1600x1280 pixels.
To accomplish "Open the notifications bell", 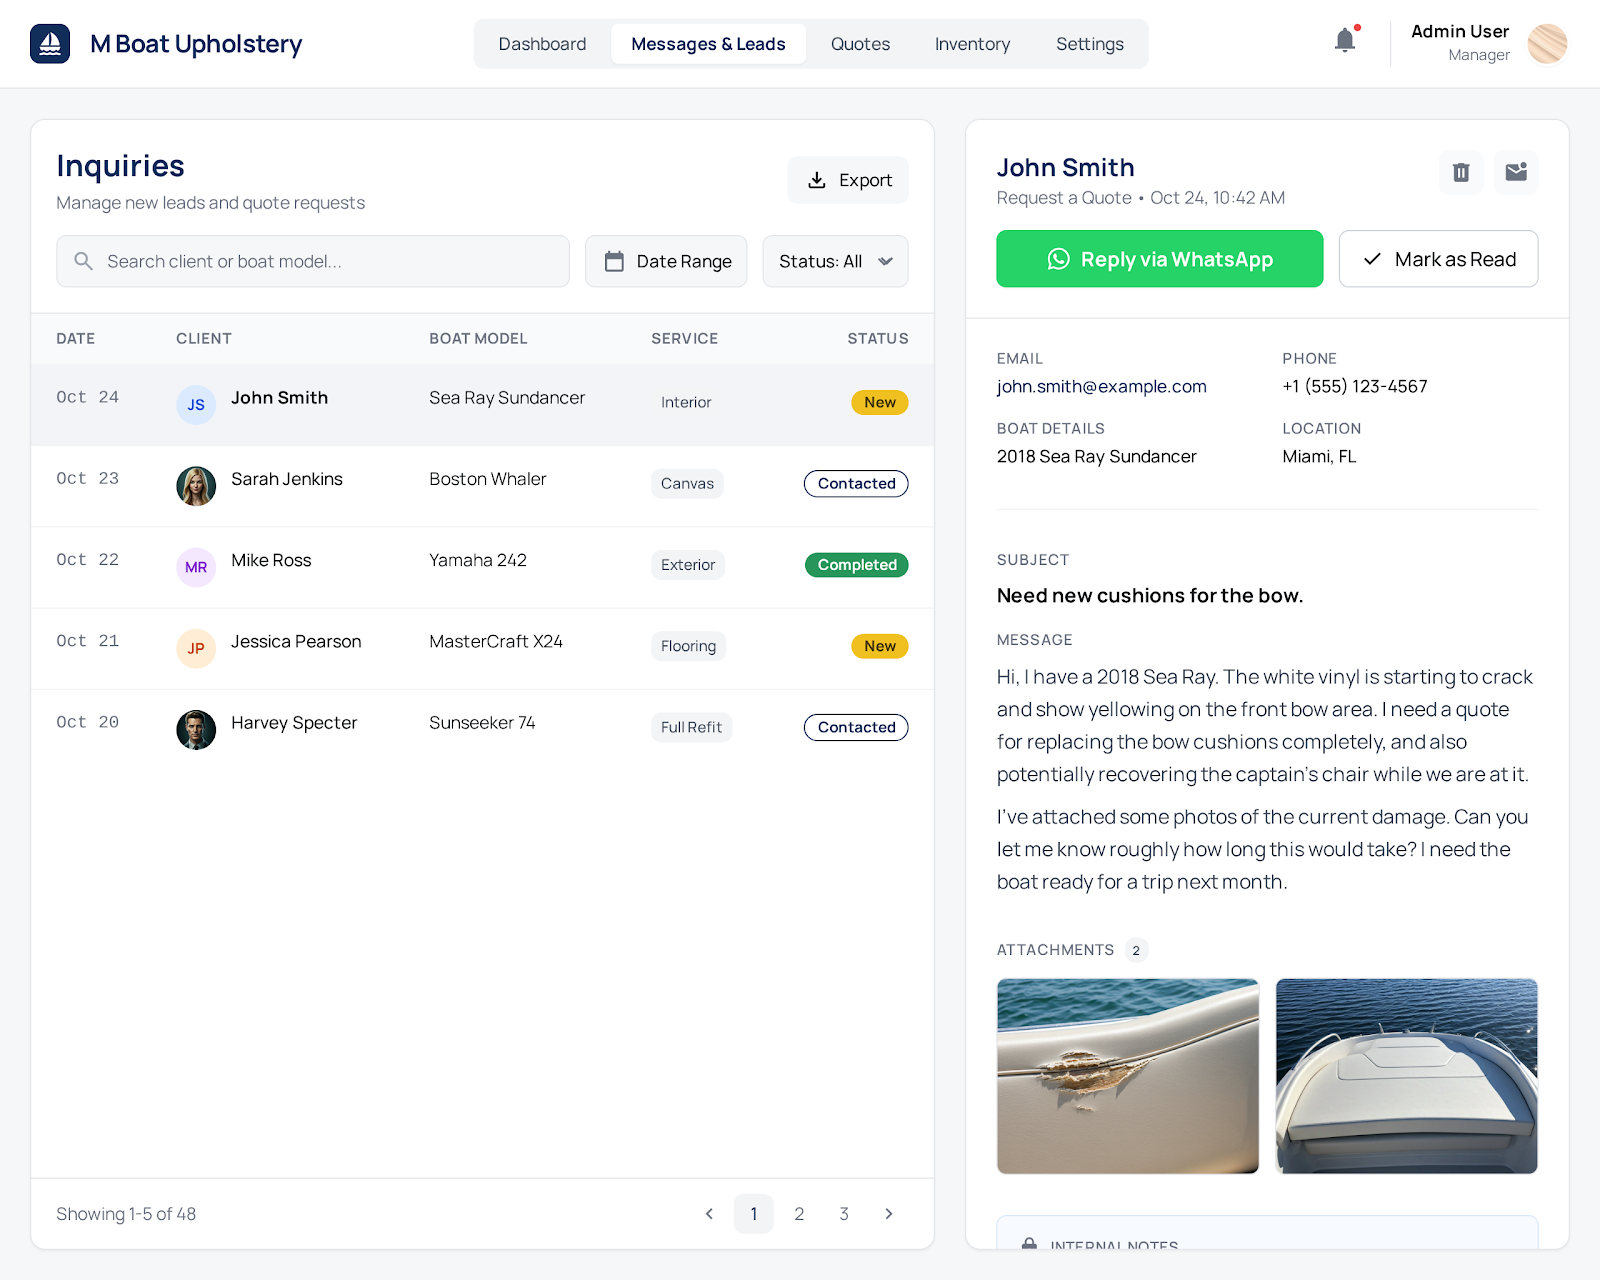I will pyautogui.click(x=1344, y=41).
